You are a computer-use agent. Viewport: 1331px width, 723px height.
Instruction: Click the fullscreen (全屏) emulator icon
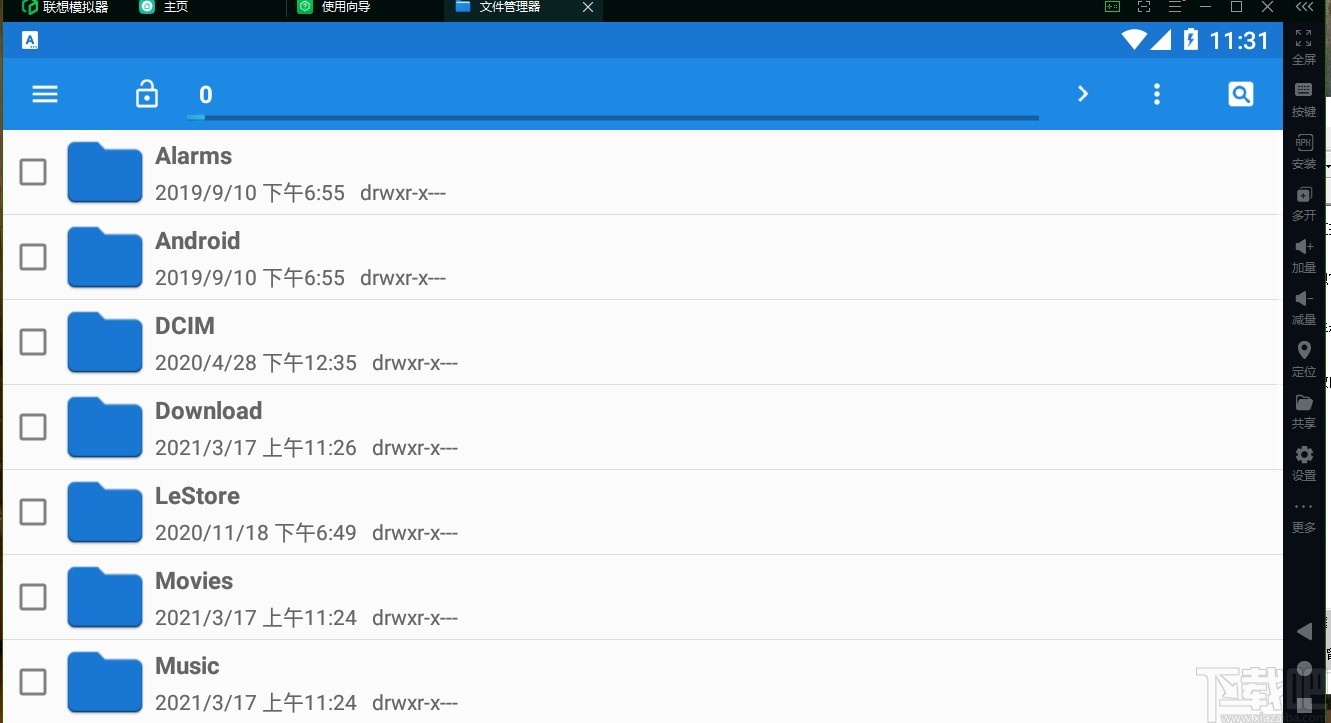pyautogui.click(x=1304, y=46)
